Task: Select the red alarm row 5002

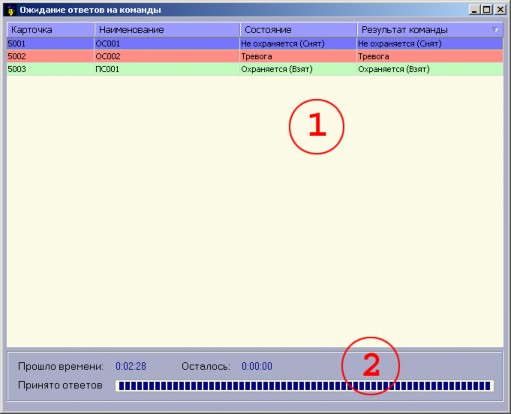Action: [x=255, y=56]
